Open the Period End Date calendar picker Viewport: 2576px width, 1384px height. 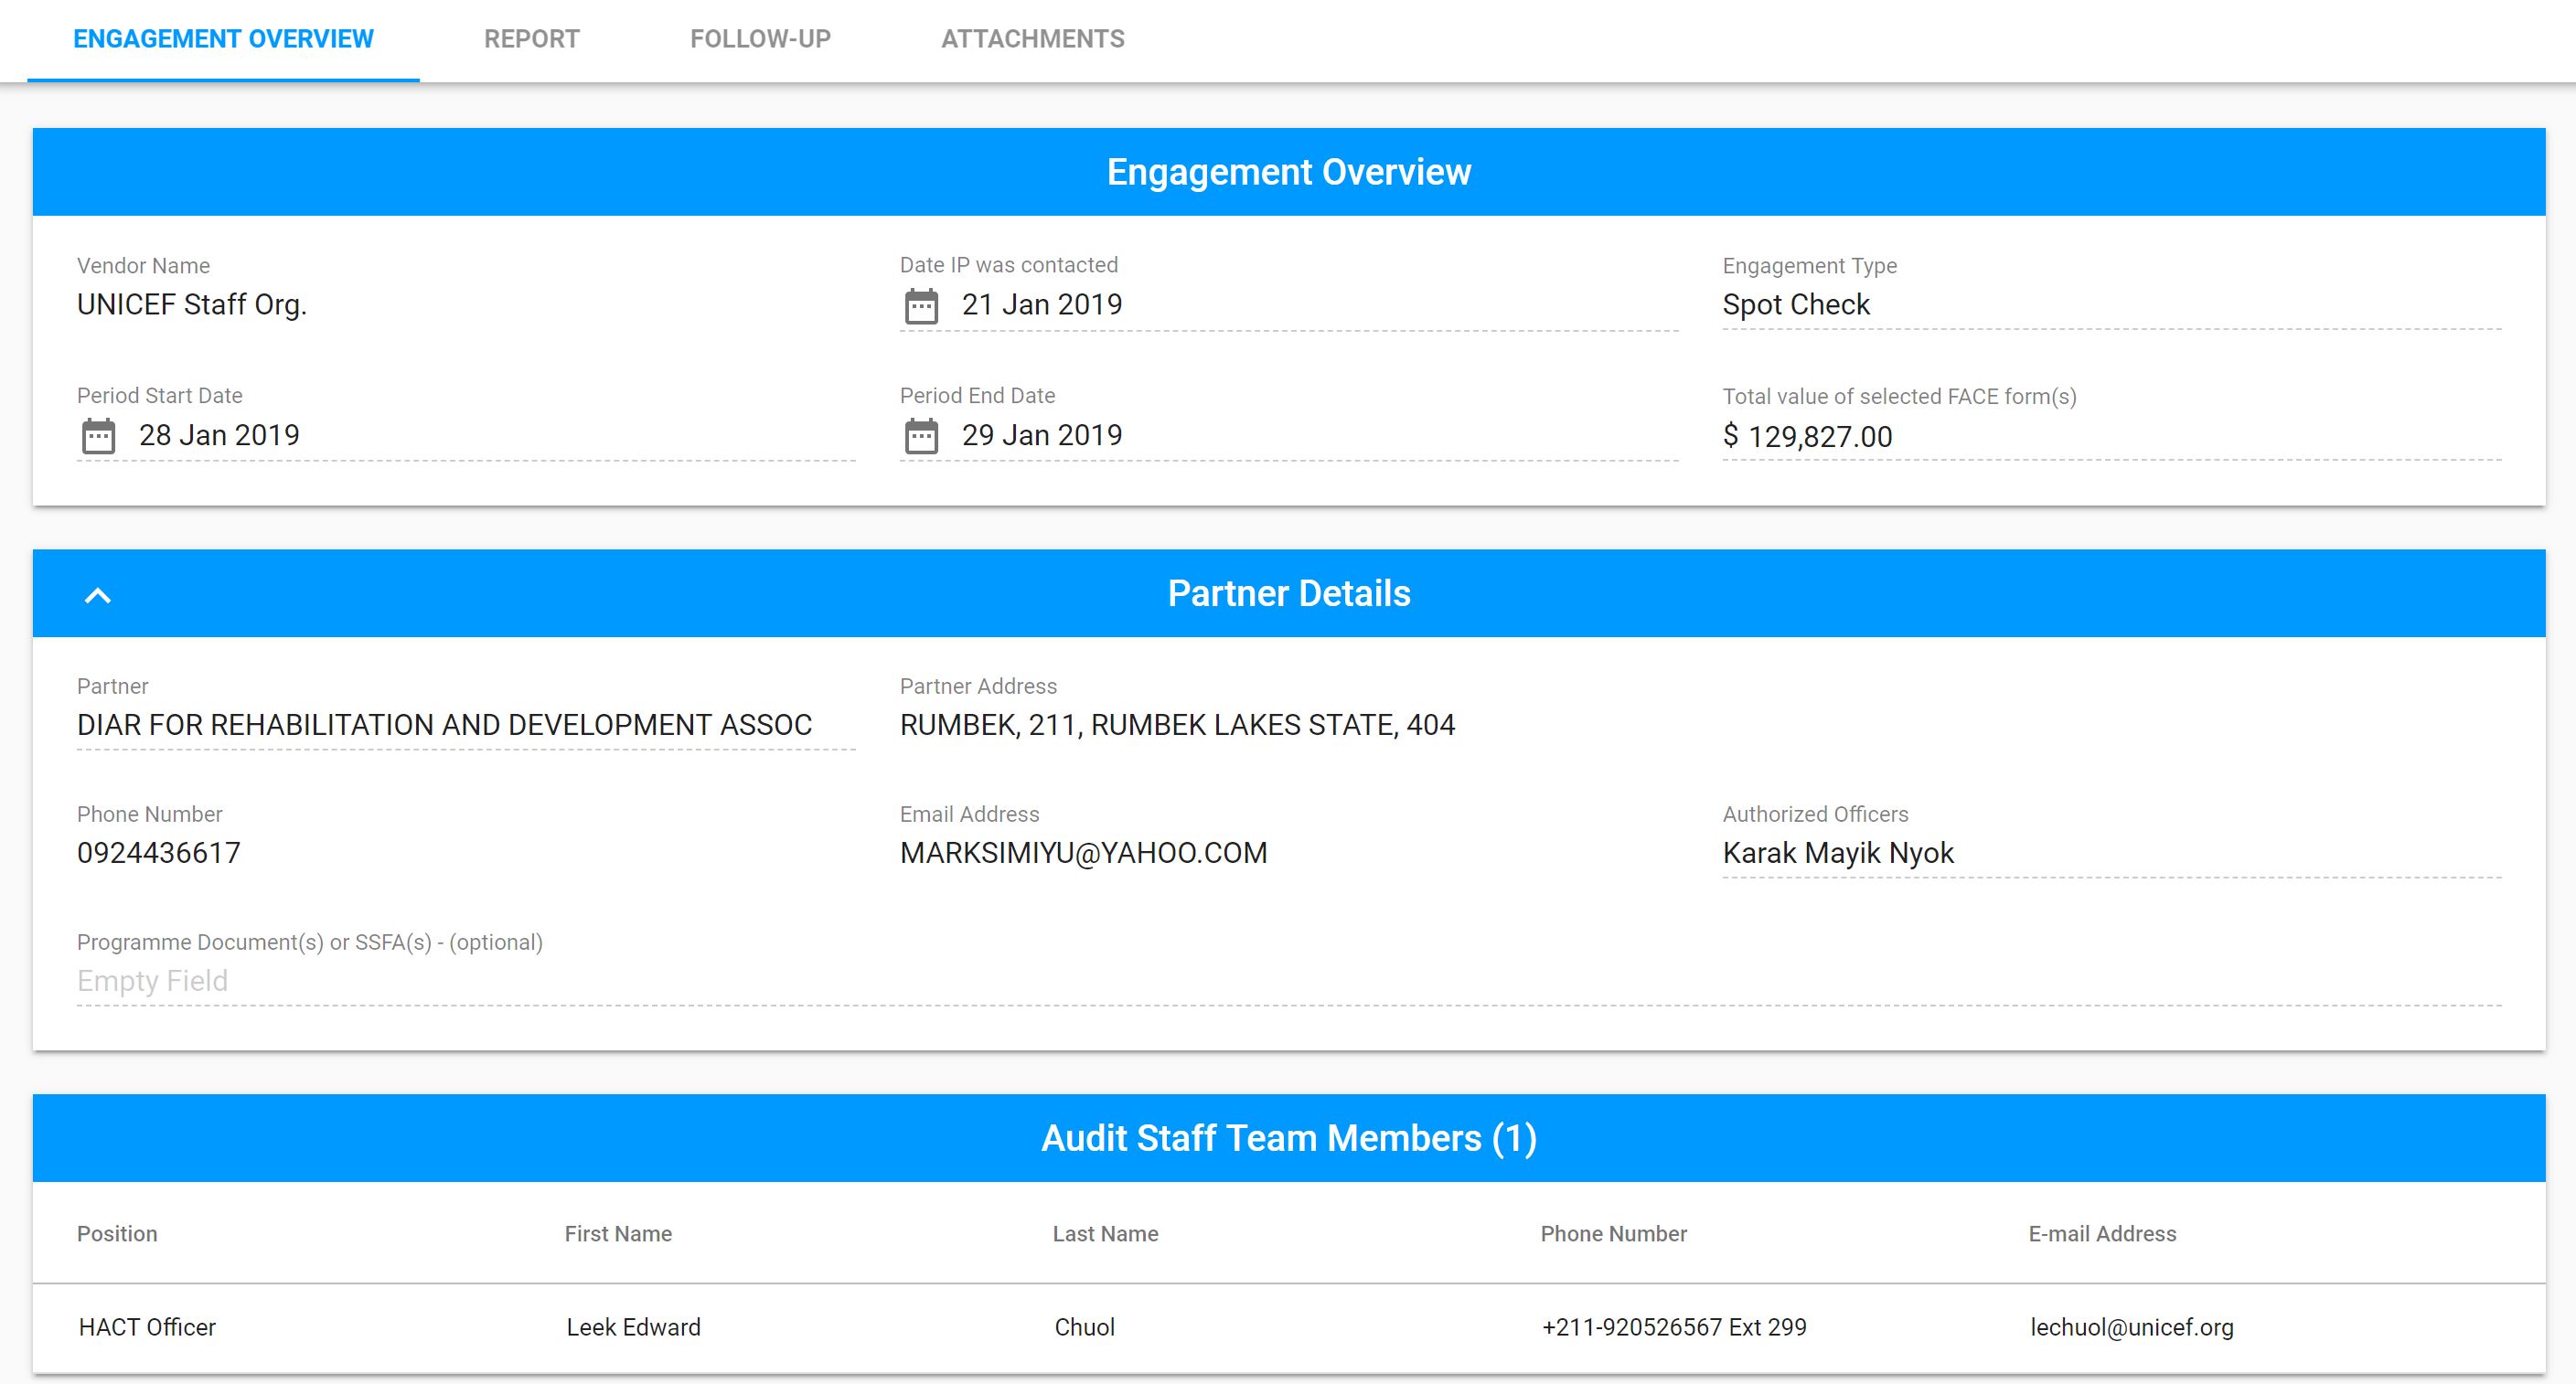[920, 434]
